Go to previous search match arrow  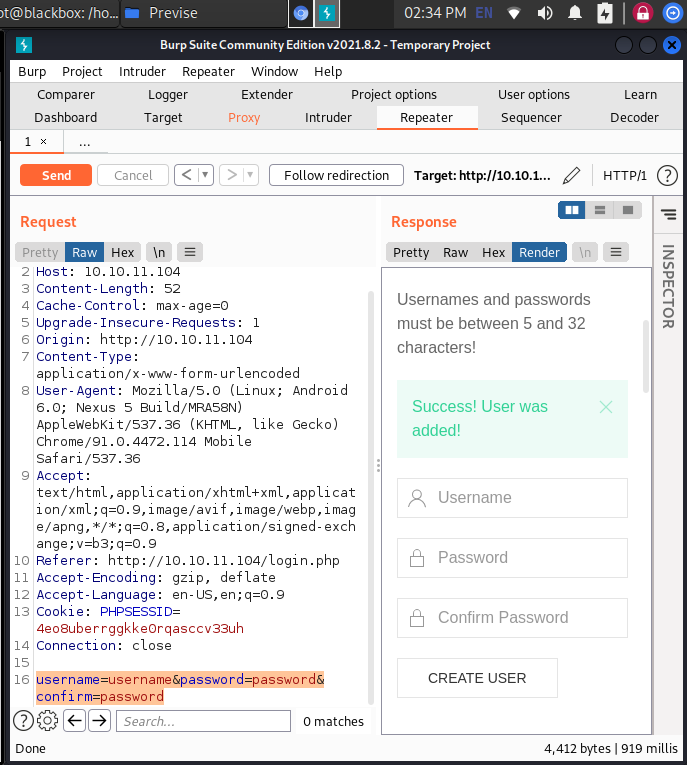74,721
